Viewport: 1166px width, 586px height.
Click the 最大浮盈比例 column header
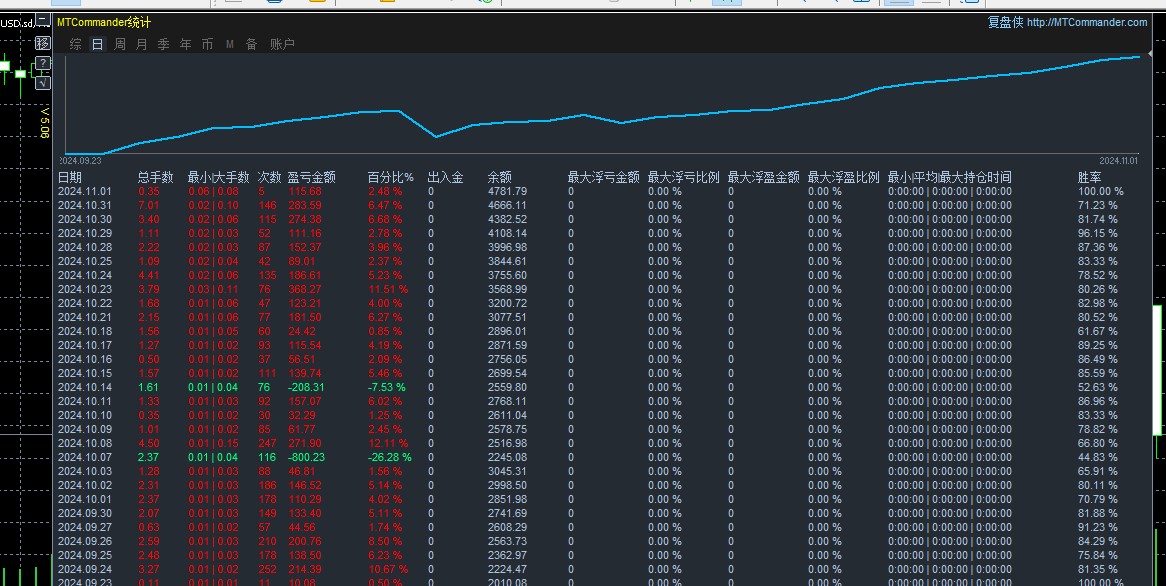[x=844, y=177]
